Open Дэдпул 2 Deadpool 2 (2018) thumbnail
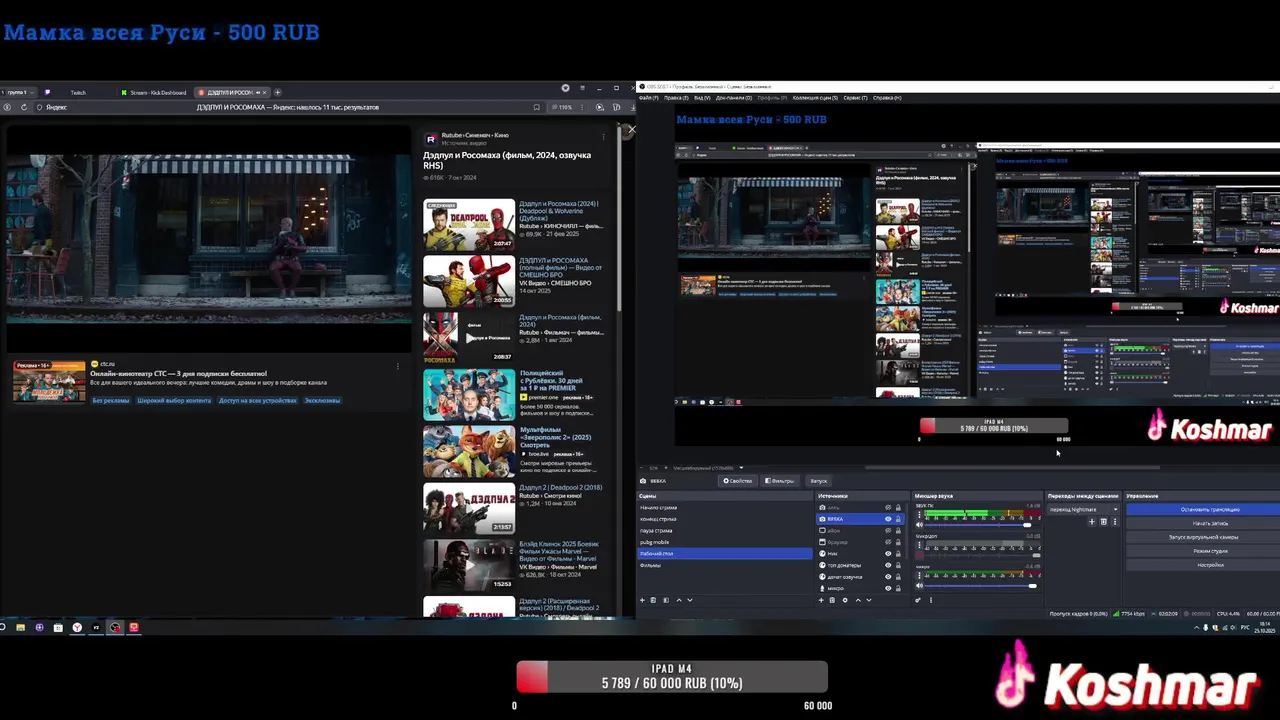Viewport: 1280px width, 720px height. click(x=469, y=508)
